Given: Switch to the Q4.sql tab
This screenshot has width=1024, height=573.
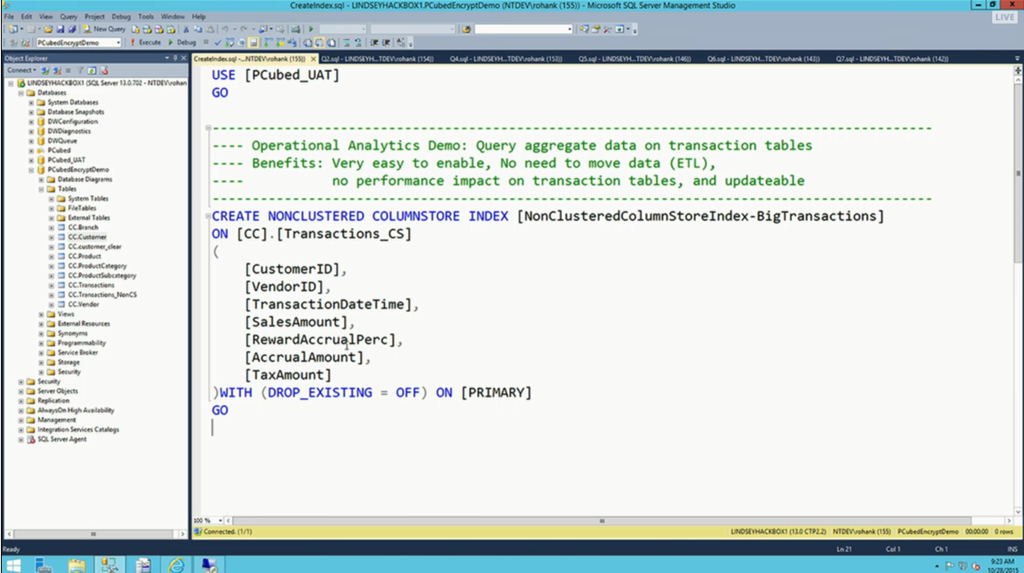Looking at the screenshot, I should 506,59.
